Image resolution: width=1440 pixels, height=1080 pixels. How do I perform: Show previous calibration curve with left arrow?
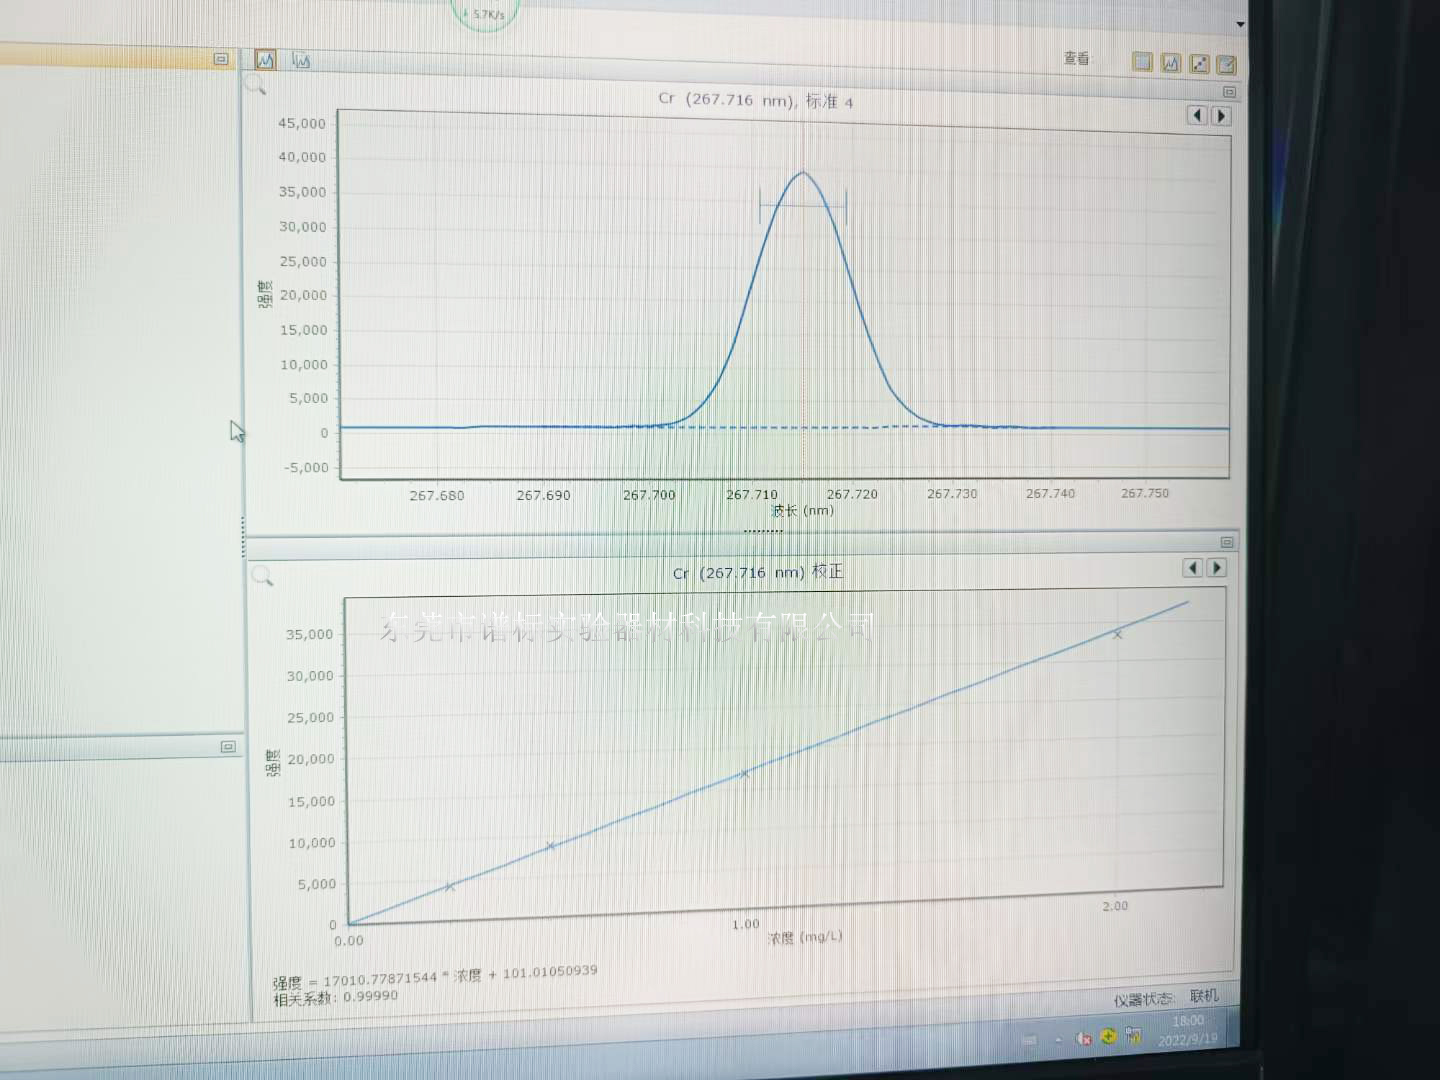point(1192,568)
